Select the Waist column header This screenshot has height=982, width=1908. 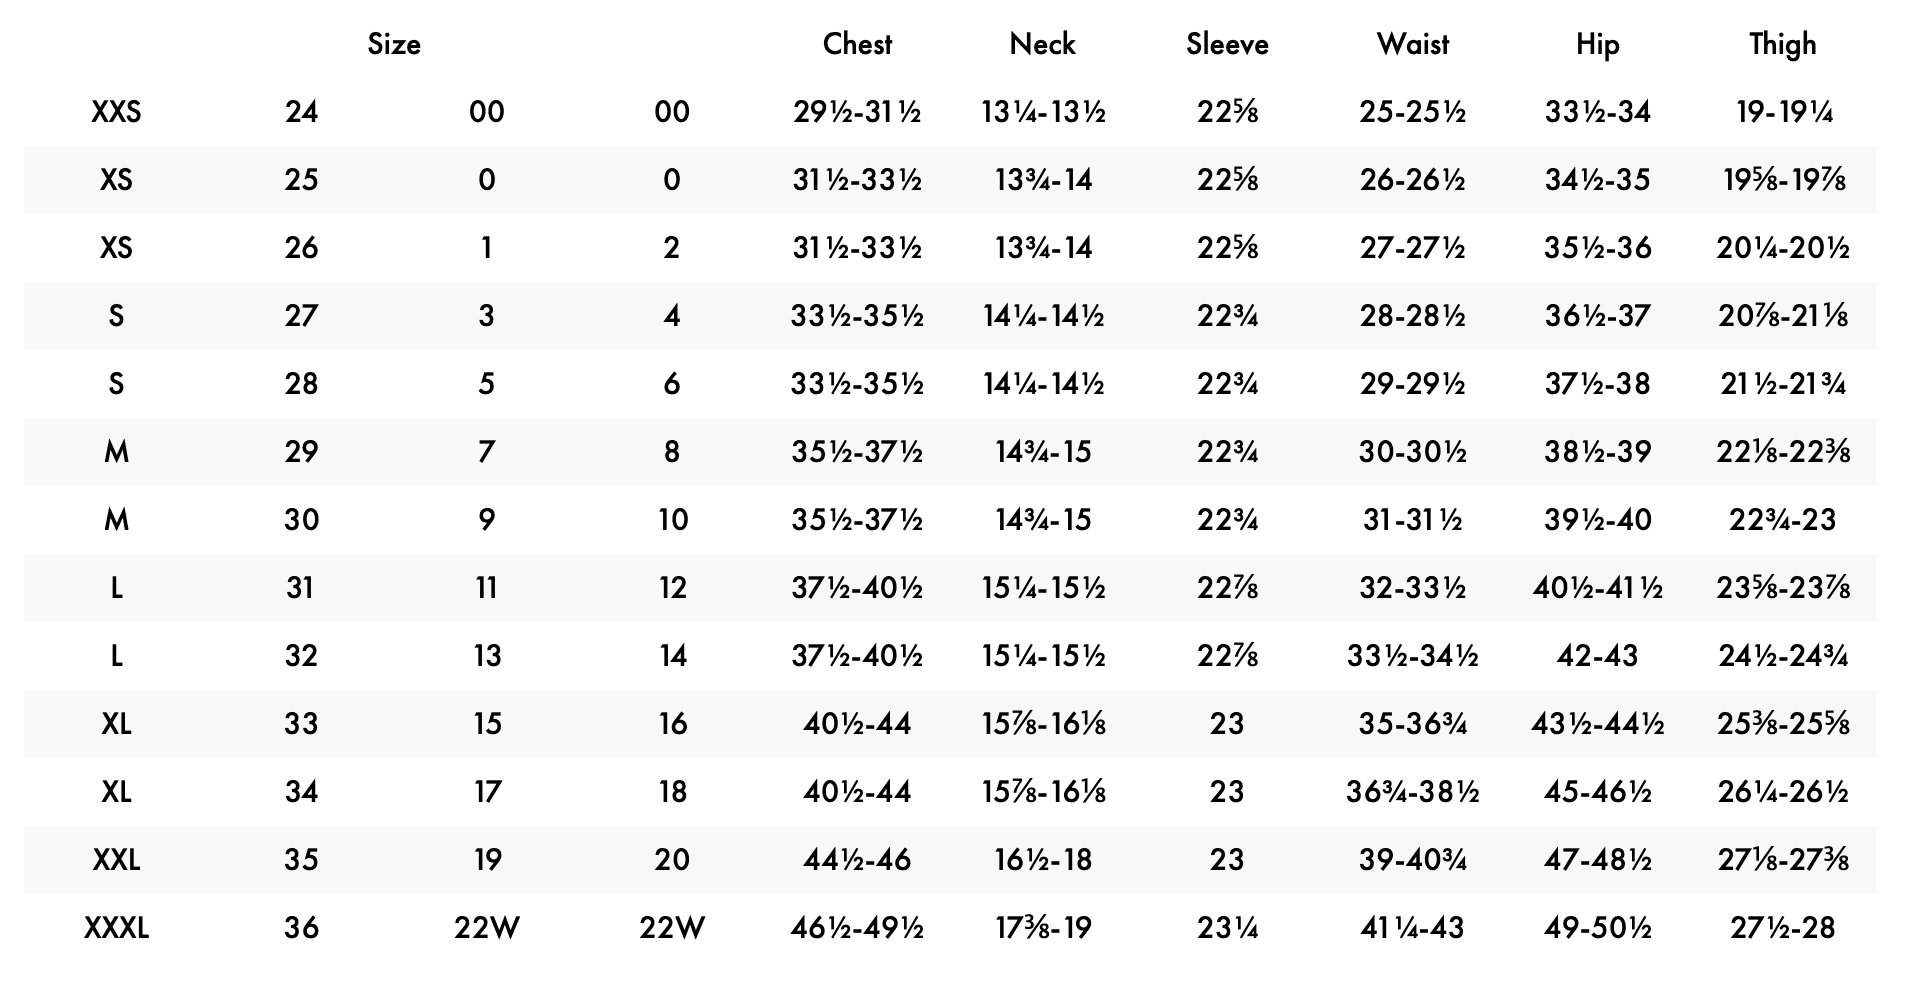[1412, 44]
